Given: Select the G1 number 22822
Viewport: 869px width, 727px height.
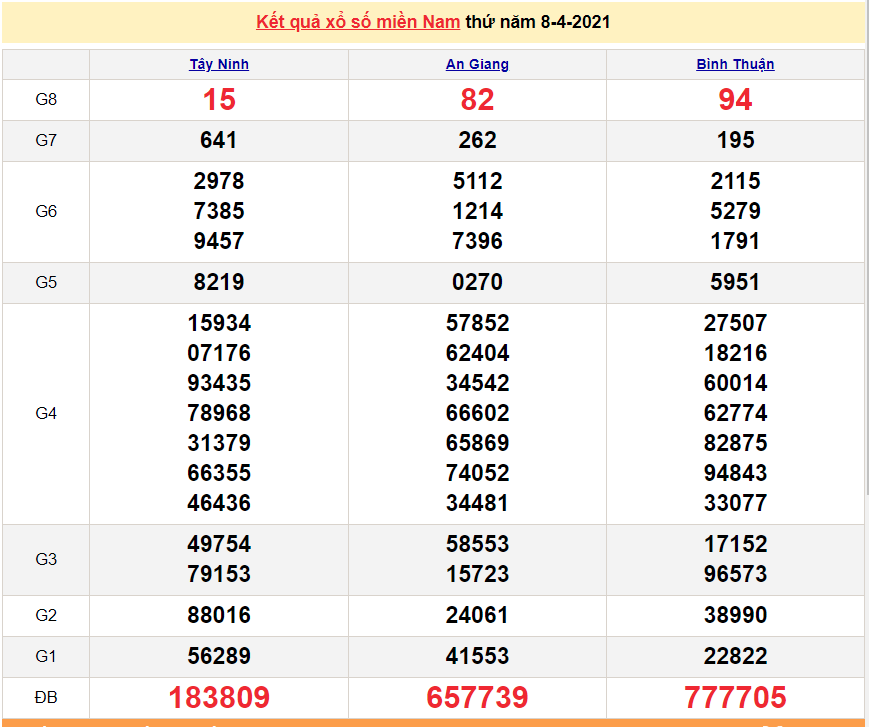Looking at the screenshot, I should 735,657.
